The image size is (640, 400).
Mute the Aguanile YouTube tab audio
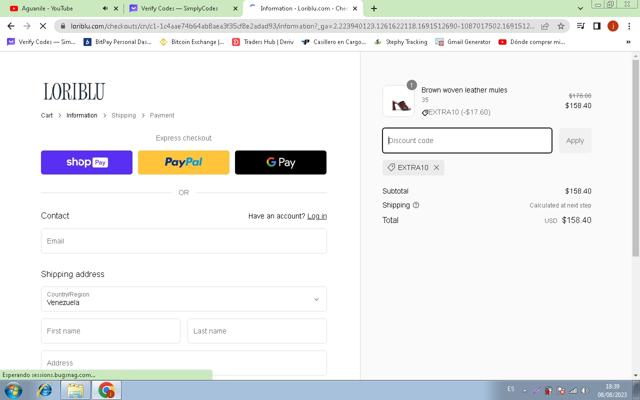105,8
